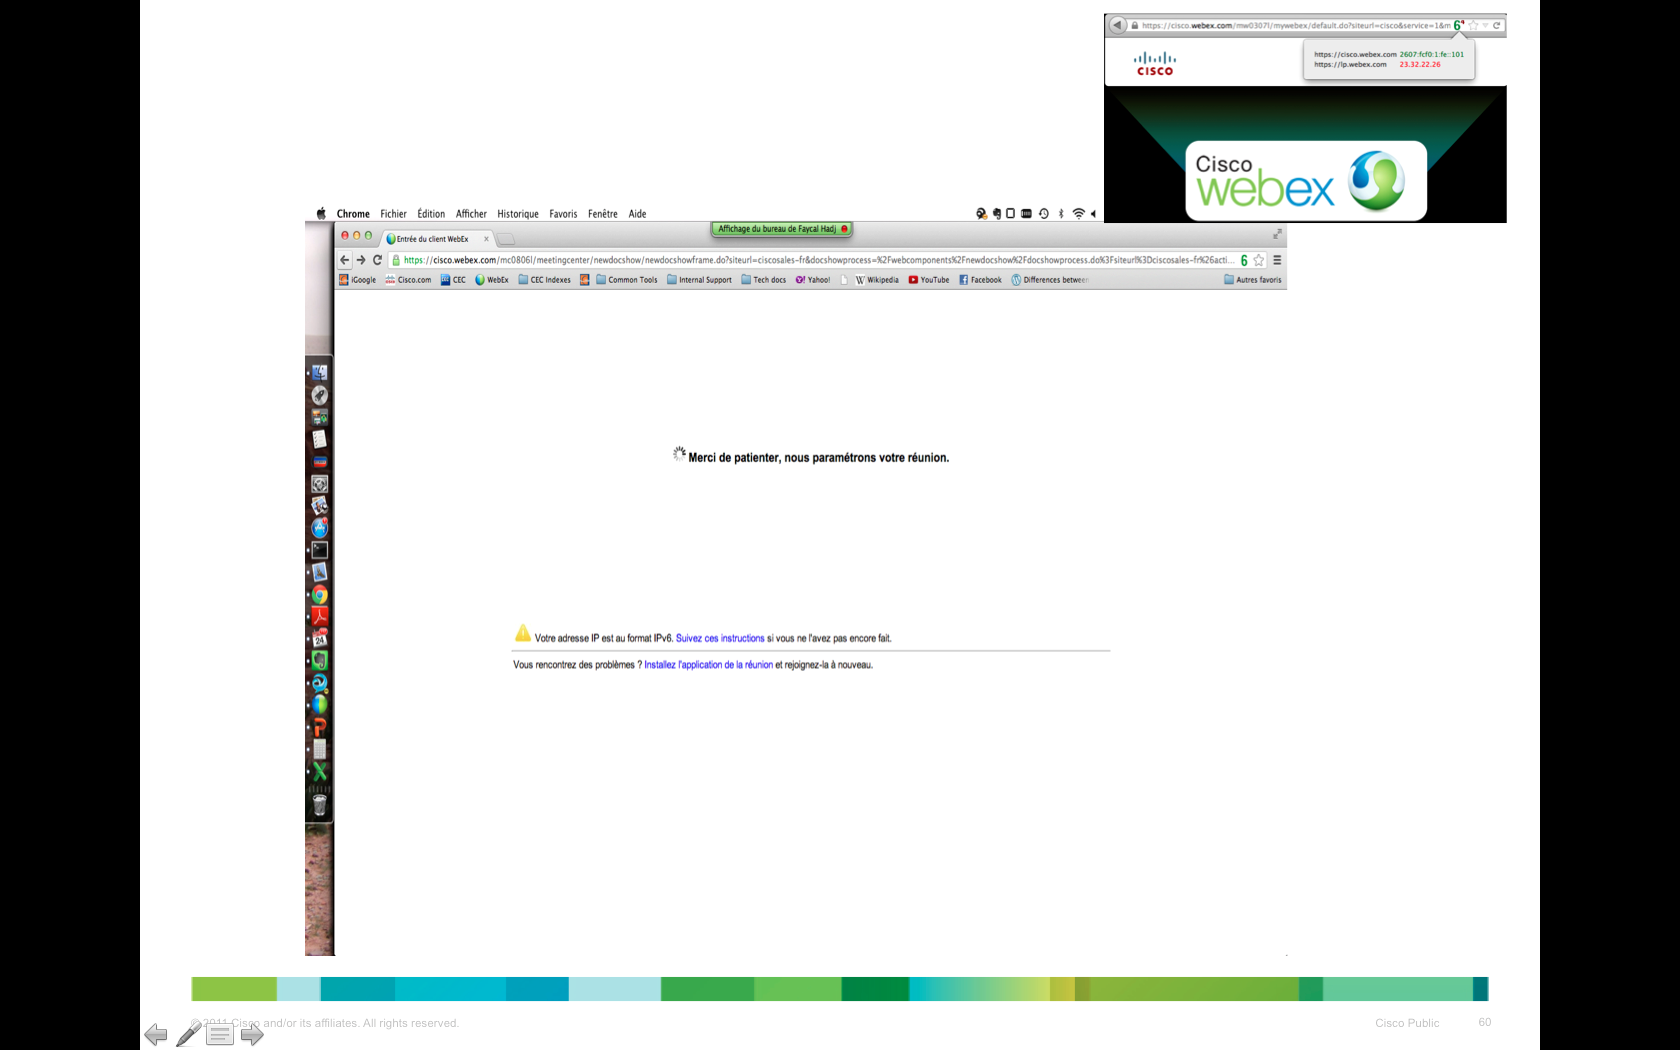Bookmark this page with the star icon
The width and height of the screenshot is (1680, 1050).
1259,260
